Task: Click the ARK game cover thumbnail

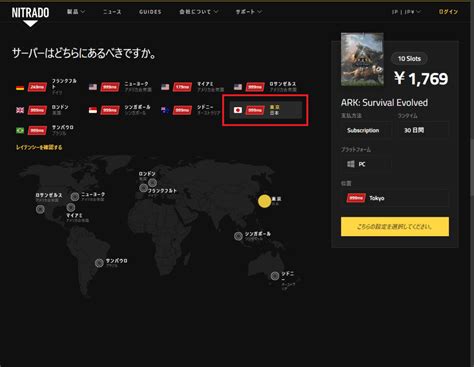Action: [x=362, y=59]
